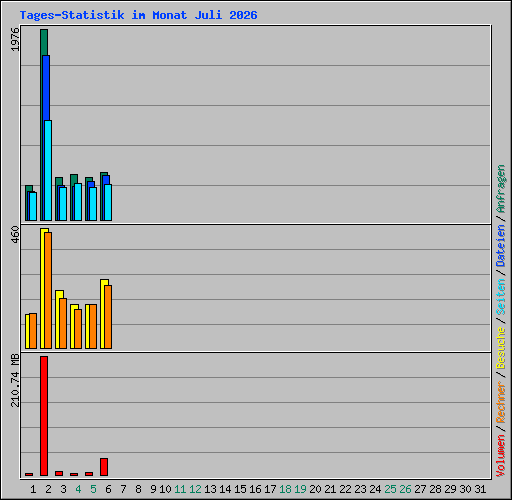The height and width of the screenshot is (500, 512).
Task: Click the red Volumen legend label
Action: pos(501,456)
